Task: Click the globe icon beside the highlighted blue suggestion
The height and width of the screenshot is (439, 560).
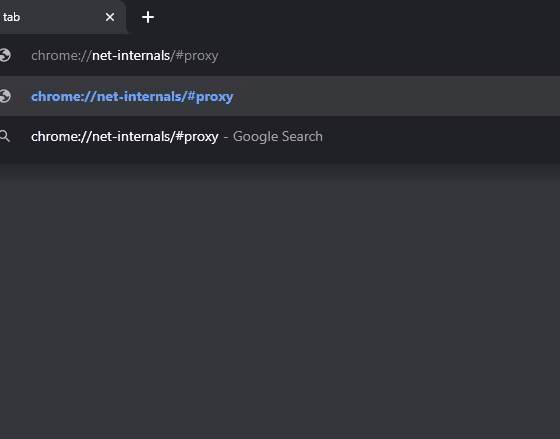Action: tap(5, 96)
